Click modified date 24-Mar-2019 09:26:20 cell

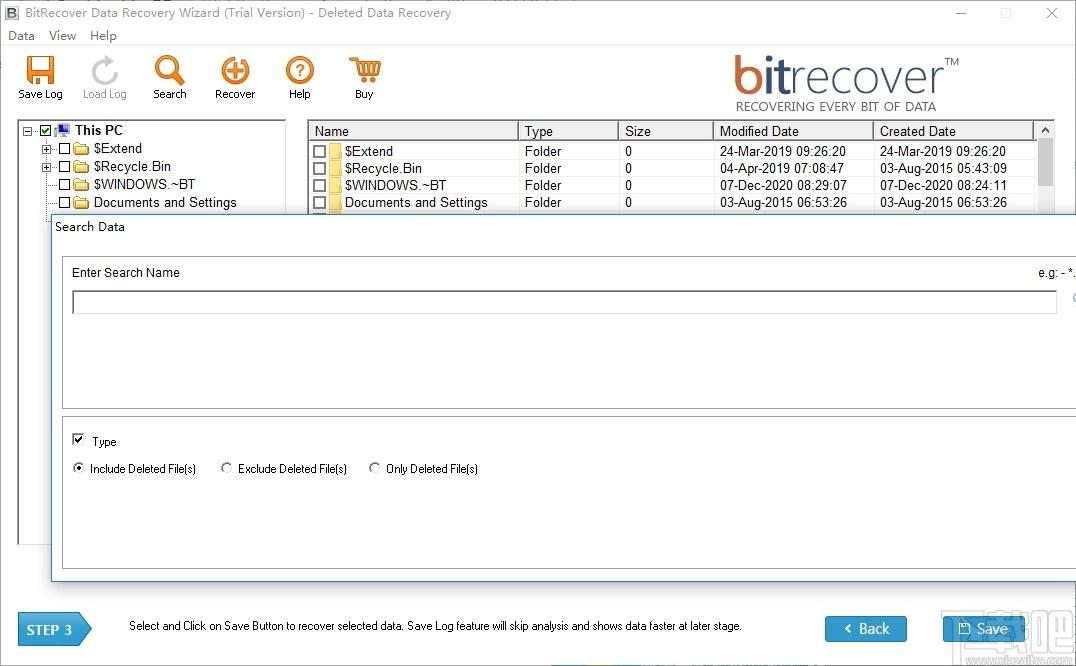[x=782, y=152]
